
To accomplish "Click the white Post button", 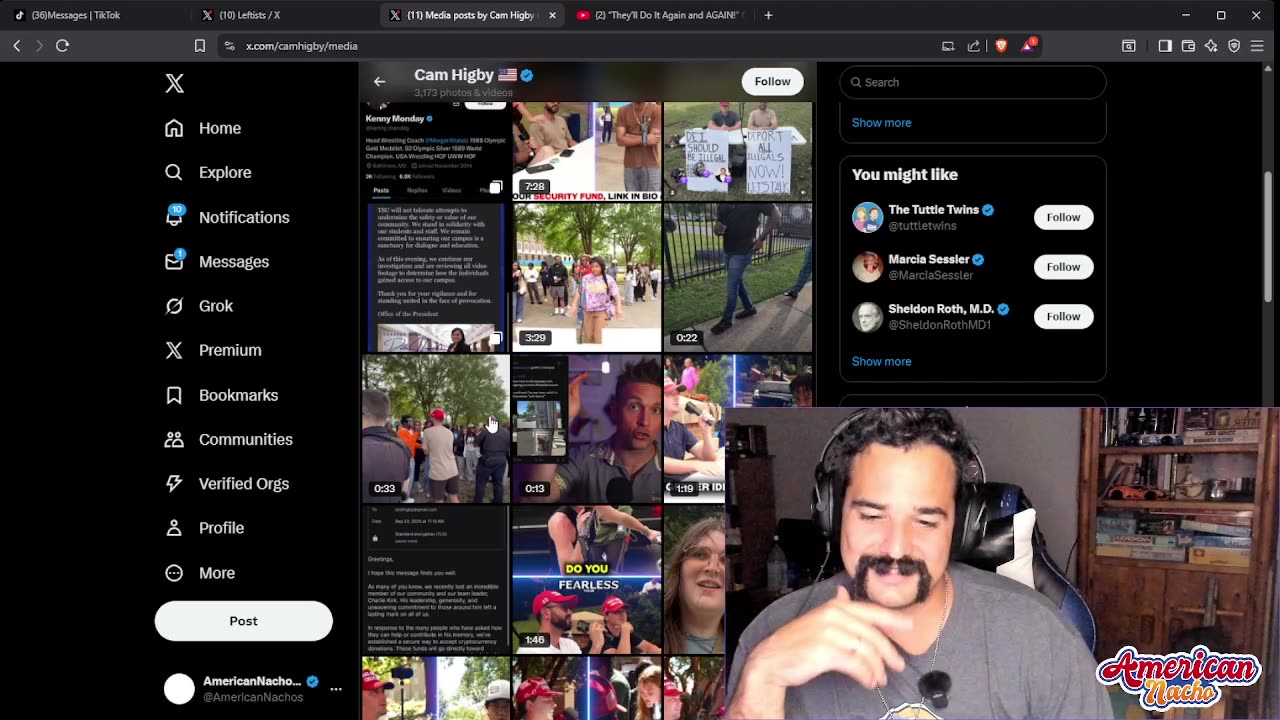I will click(x=243, y=621).
